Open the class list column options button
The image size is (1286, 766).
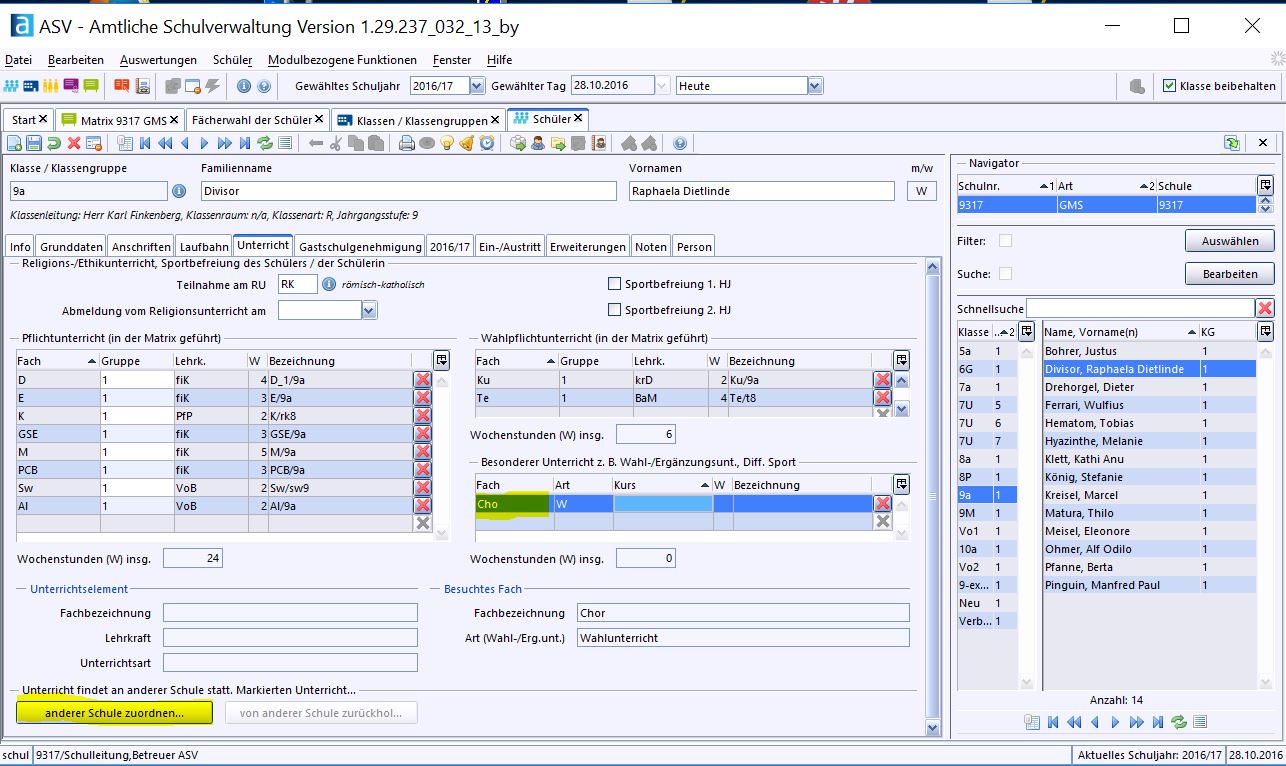click(1026, 331)
